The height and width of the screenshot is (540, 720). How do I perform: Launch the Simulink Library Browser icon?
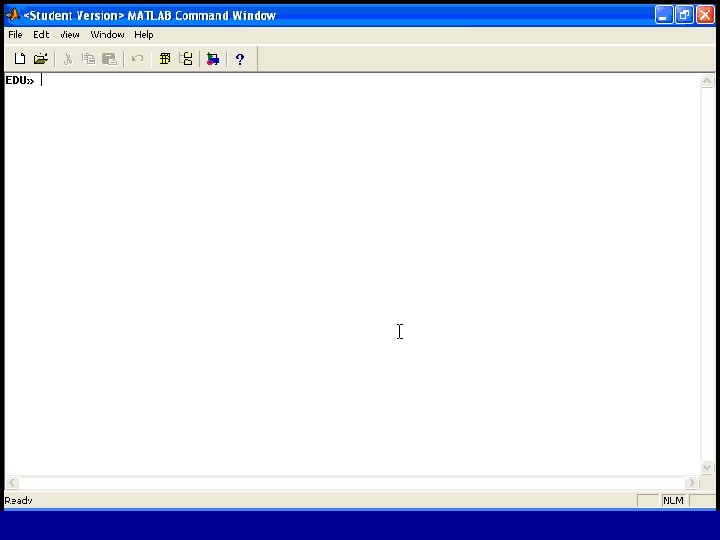(x=213, y=59)
